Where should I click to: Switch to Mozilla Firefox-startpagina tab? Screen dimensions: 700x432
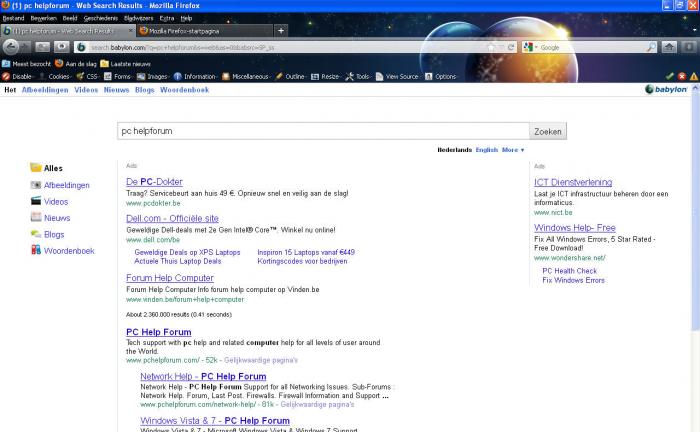point(204,31)
